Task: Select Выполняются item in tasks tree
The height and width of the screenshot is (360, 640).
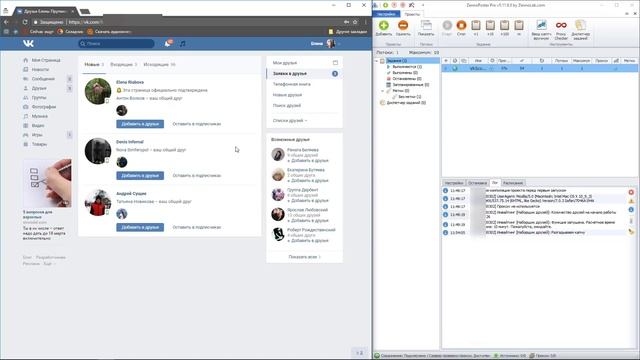Action: click(407, 67)
